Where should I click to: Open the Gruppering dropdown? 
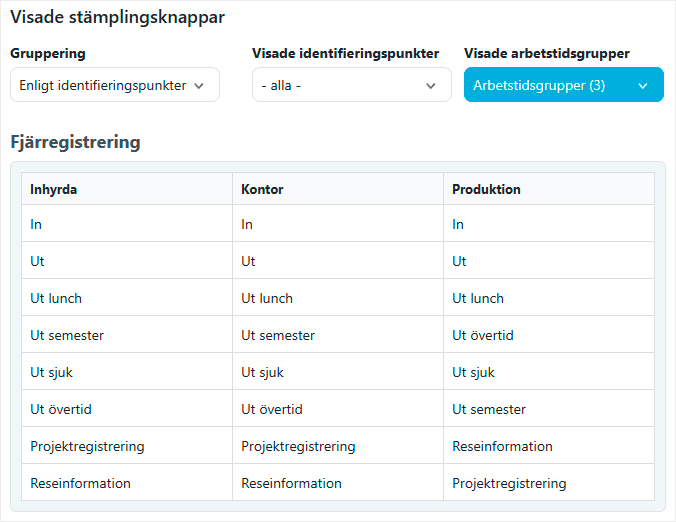click(x=114, y=86)
